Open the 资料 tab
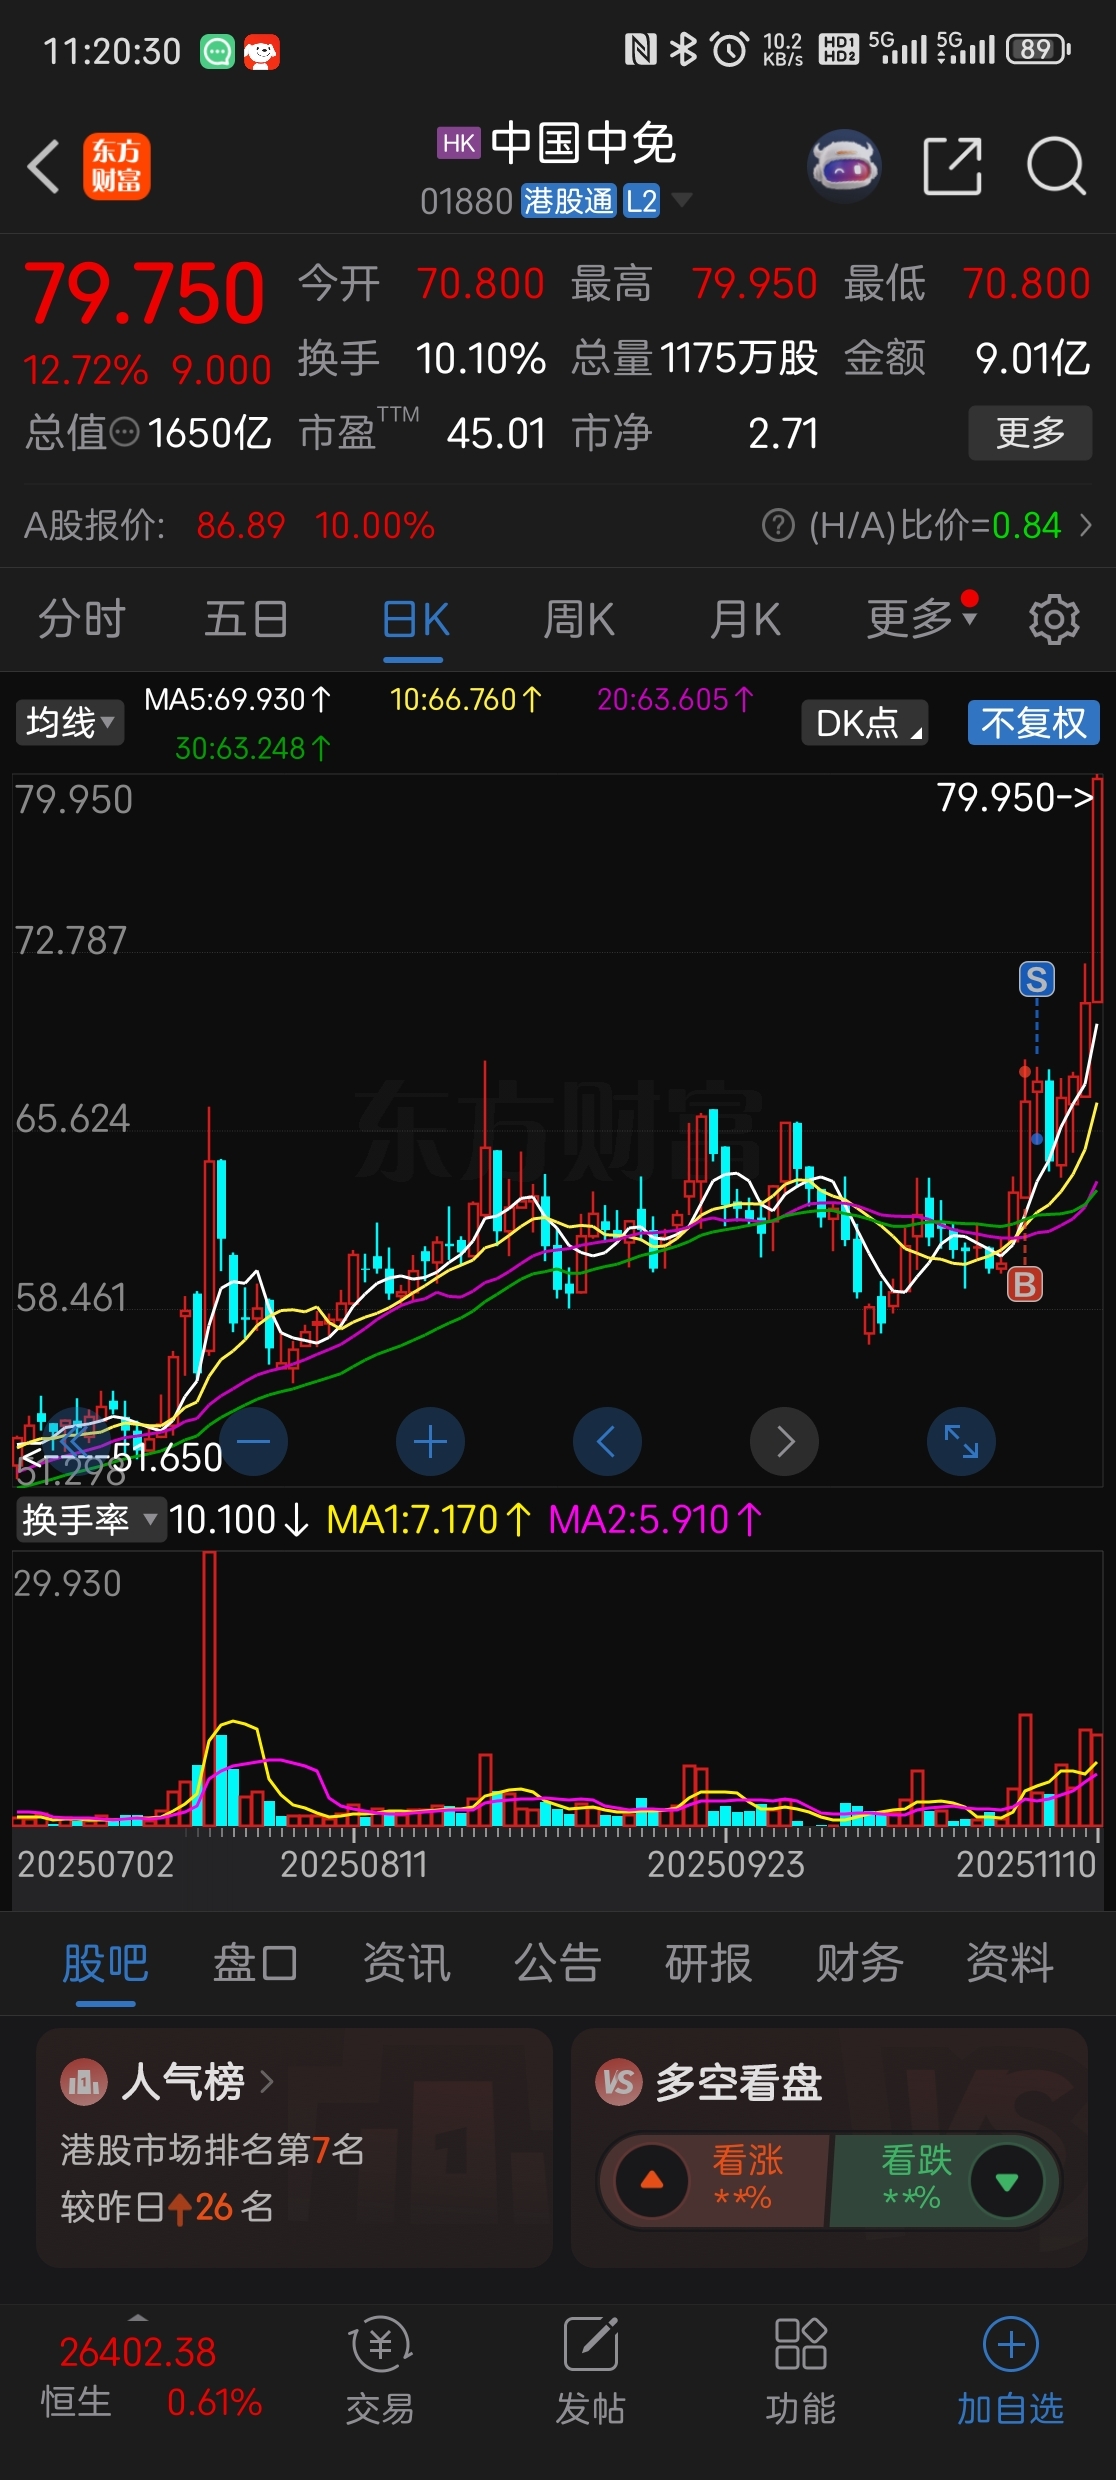Image resolution: width=1116 pixels, height=2480 pixels. pos(1010,1962)
